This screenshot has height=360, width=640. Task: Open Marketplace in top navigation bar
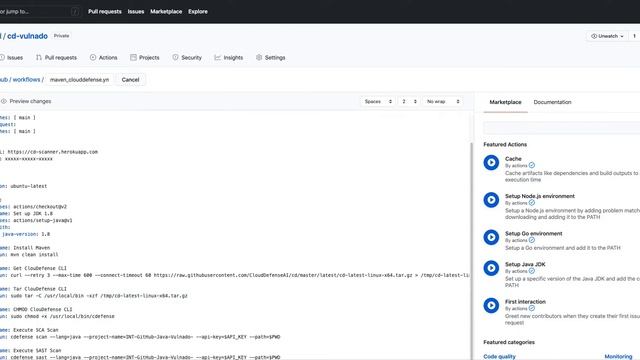click(x=166, y=11)
